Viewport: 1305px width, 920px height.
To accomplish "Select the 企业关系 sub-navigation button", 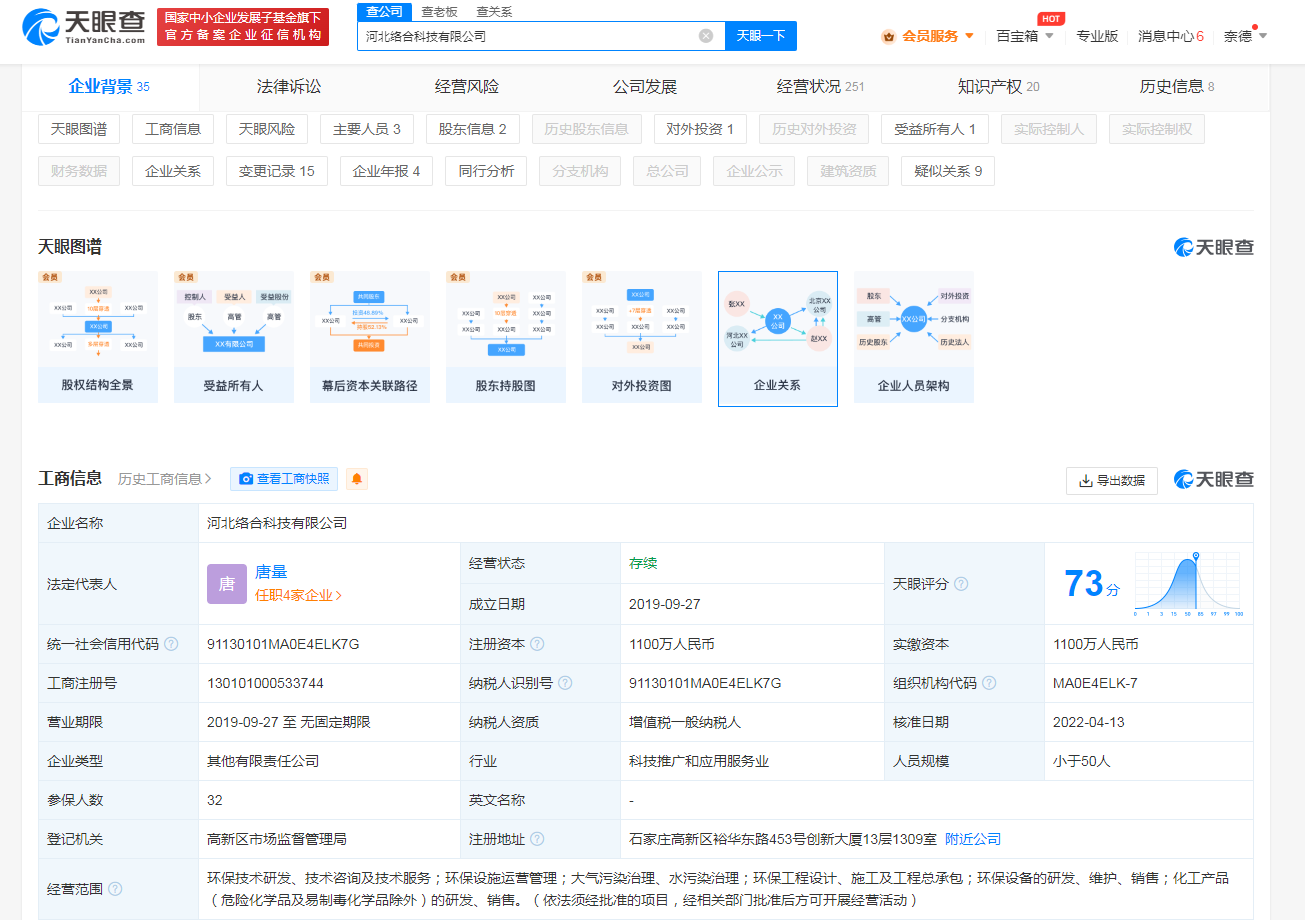I will point(173,171).
